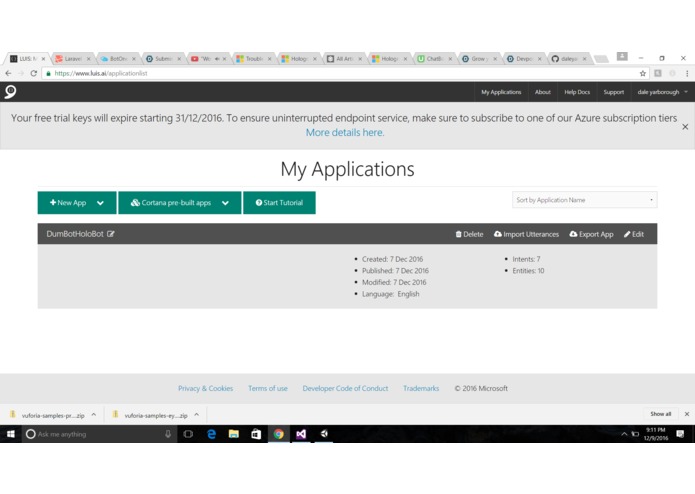Expand the New App dropdown arrow
Viewport: 695px width, 494px height.
tap(100, 203)
